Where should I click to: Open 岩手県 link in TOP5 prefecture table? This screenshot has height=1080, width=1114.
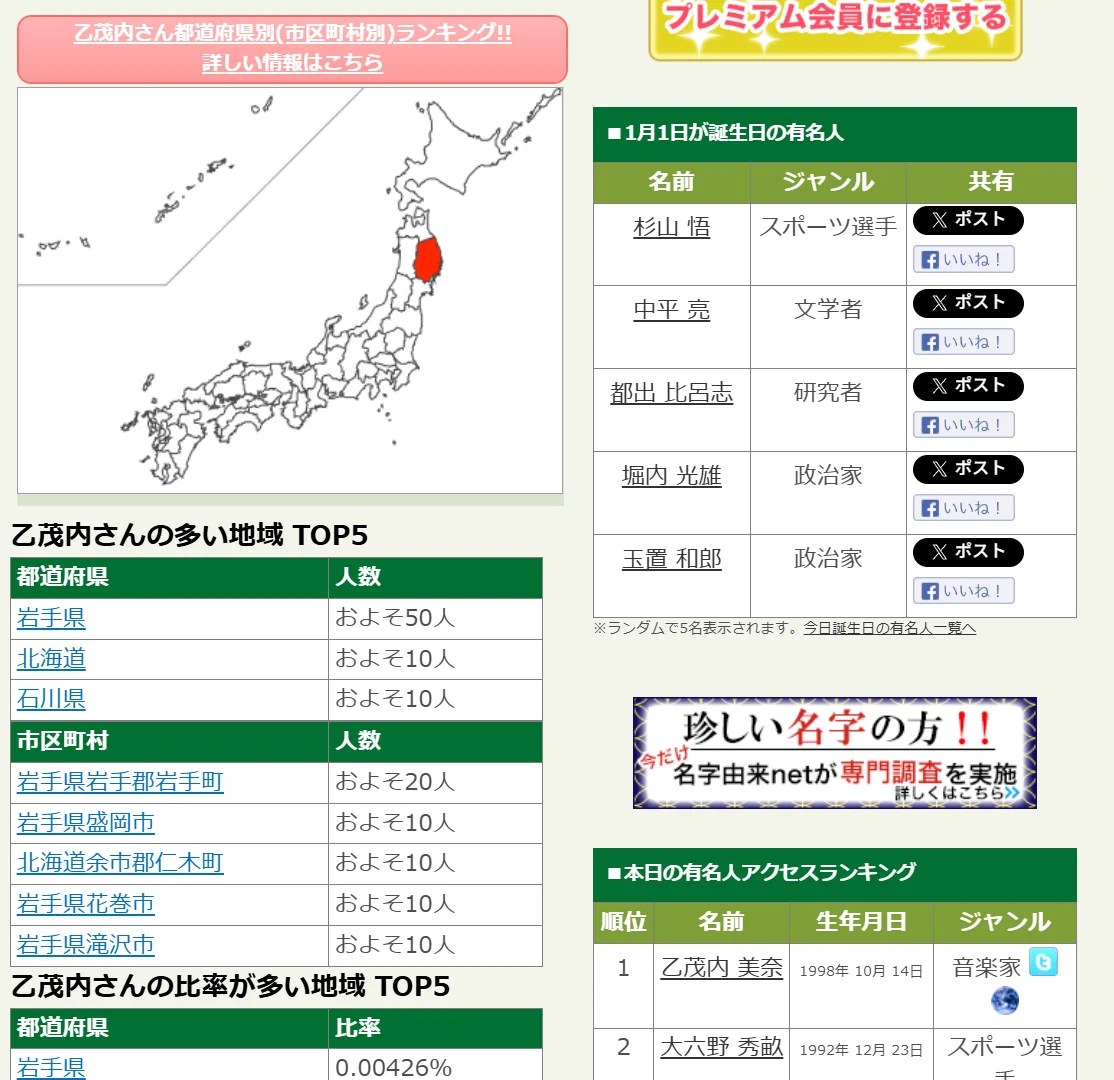[x=51, y=617]
